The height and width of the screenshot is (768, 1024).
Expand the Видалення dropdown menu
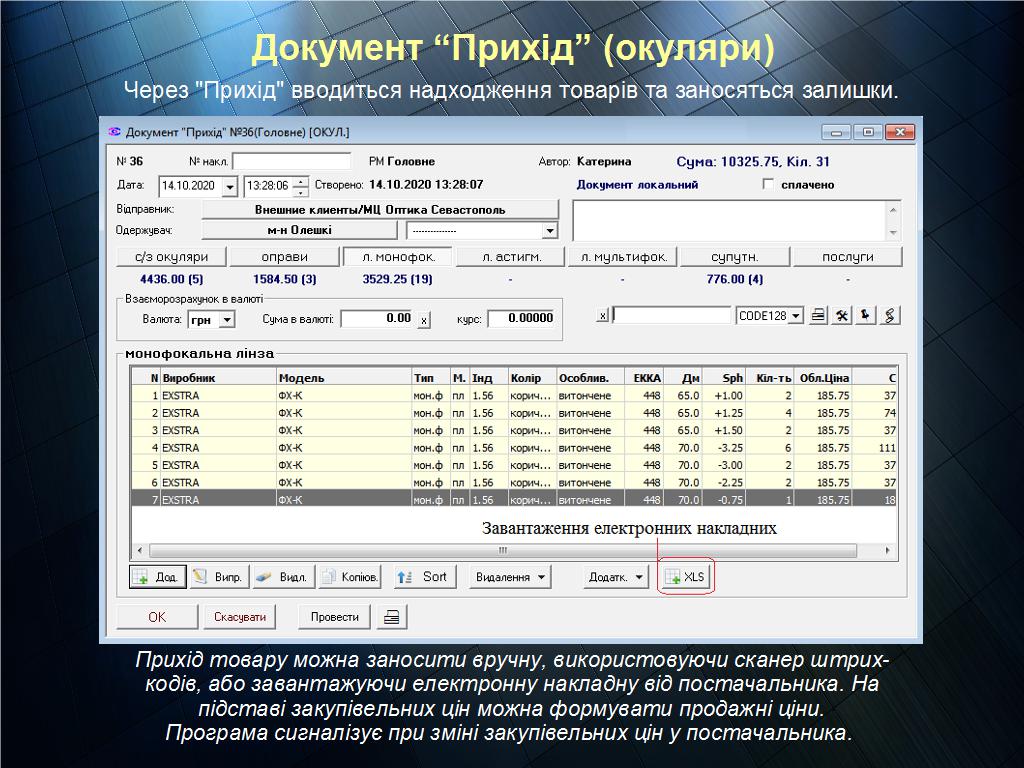click(512, 577)
